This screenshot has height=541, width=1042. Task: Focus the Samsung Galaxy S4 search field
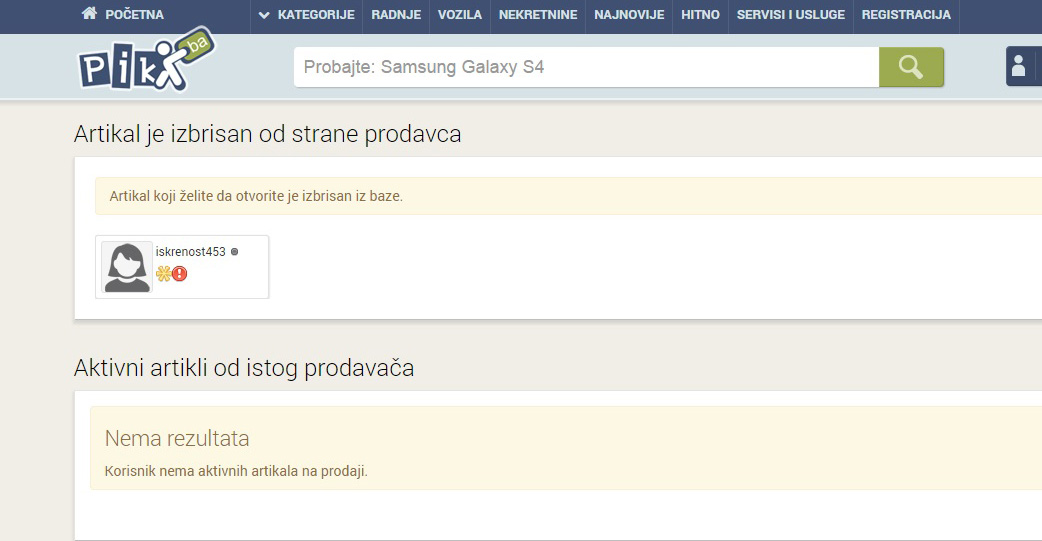coord(586,67)
